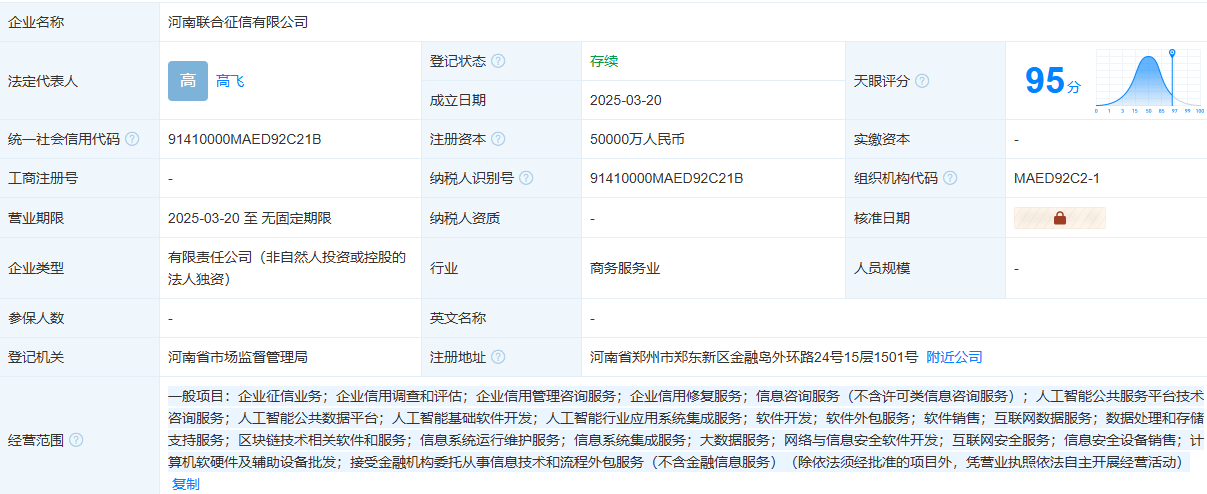This screenshot has height=494, width=1207.
Task: Click question mark icon beside 注册资本
Action: tap(498, 139)
